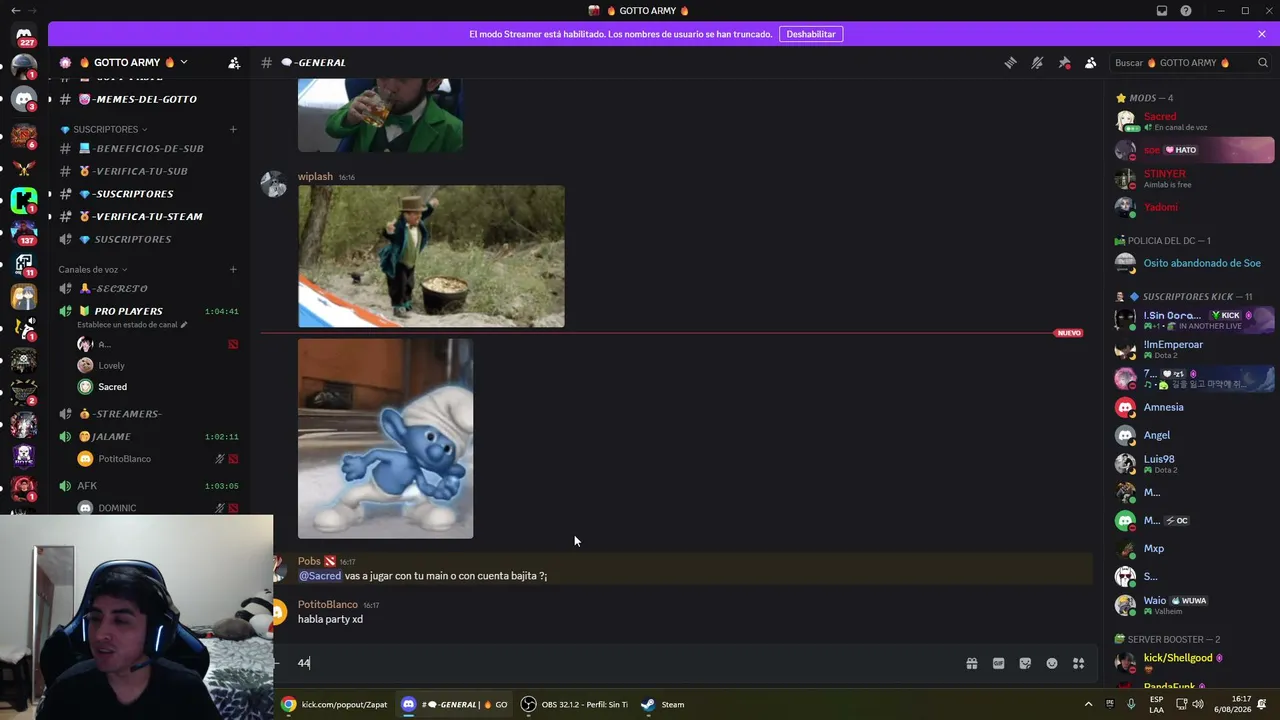Open the sticker picker icon
Viewport: 1280px width, 720px height.
1025,663
